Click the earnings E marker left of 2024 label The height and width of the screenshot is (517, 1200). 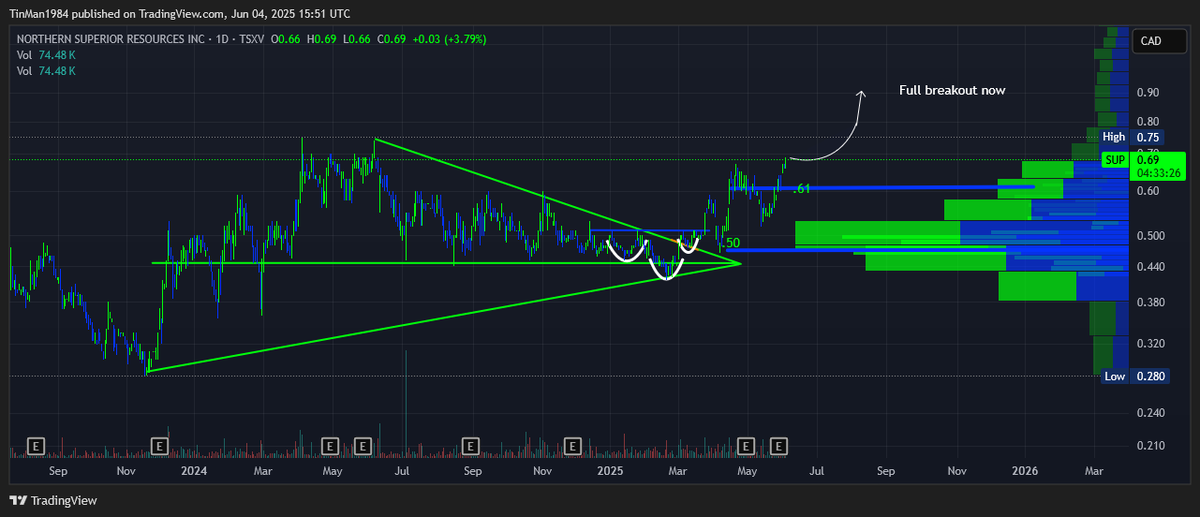point(159,445)
